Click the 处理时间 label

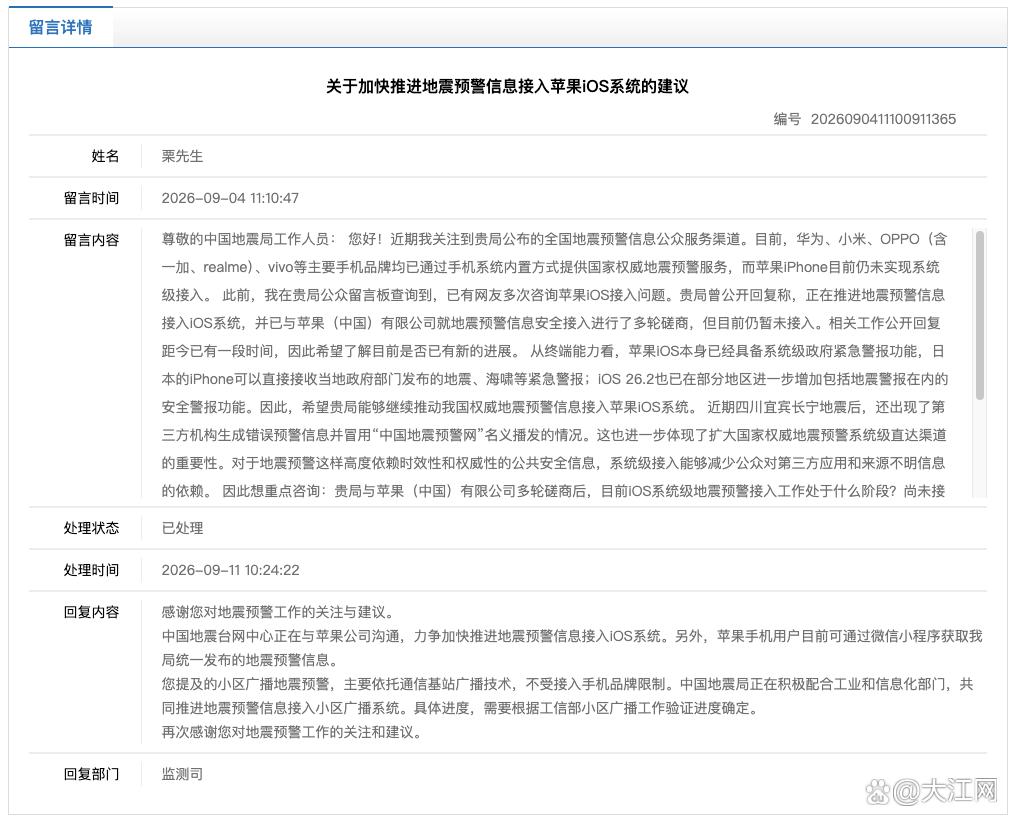click(x=91, y=571)
